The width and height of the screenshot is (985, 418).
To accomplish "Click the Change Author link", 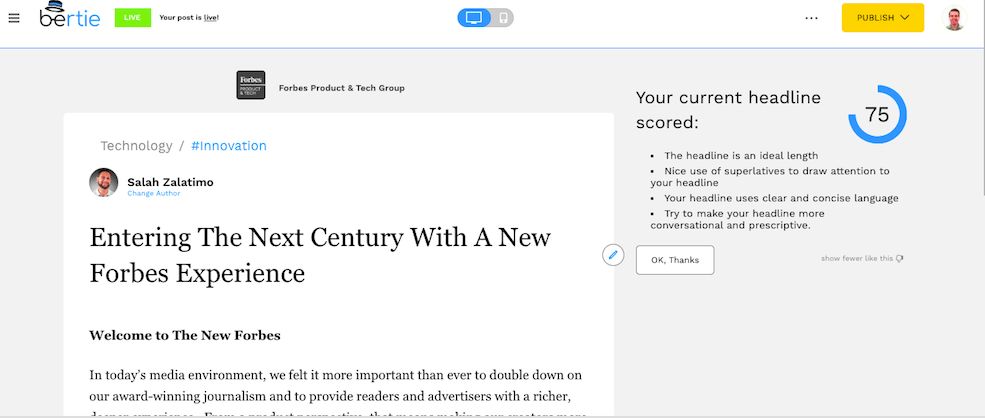I will 155,193.
